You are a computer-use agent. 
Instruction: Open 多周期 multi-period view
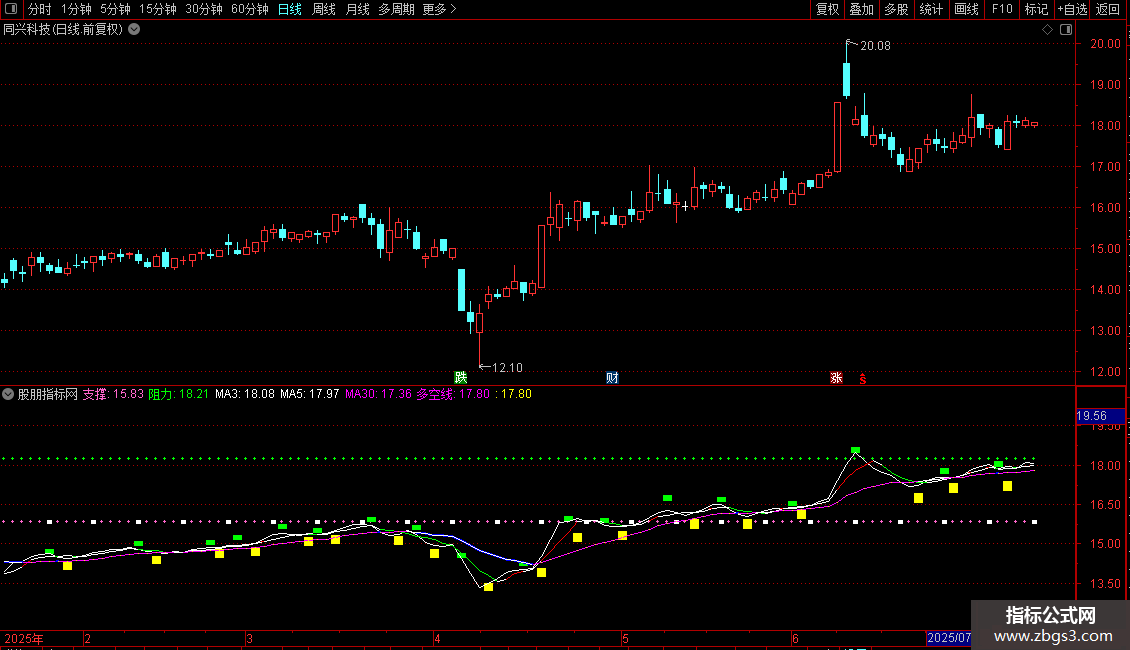click(x=396, y=9)
